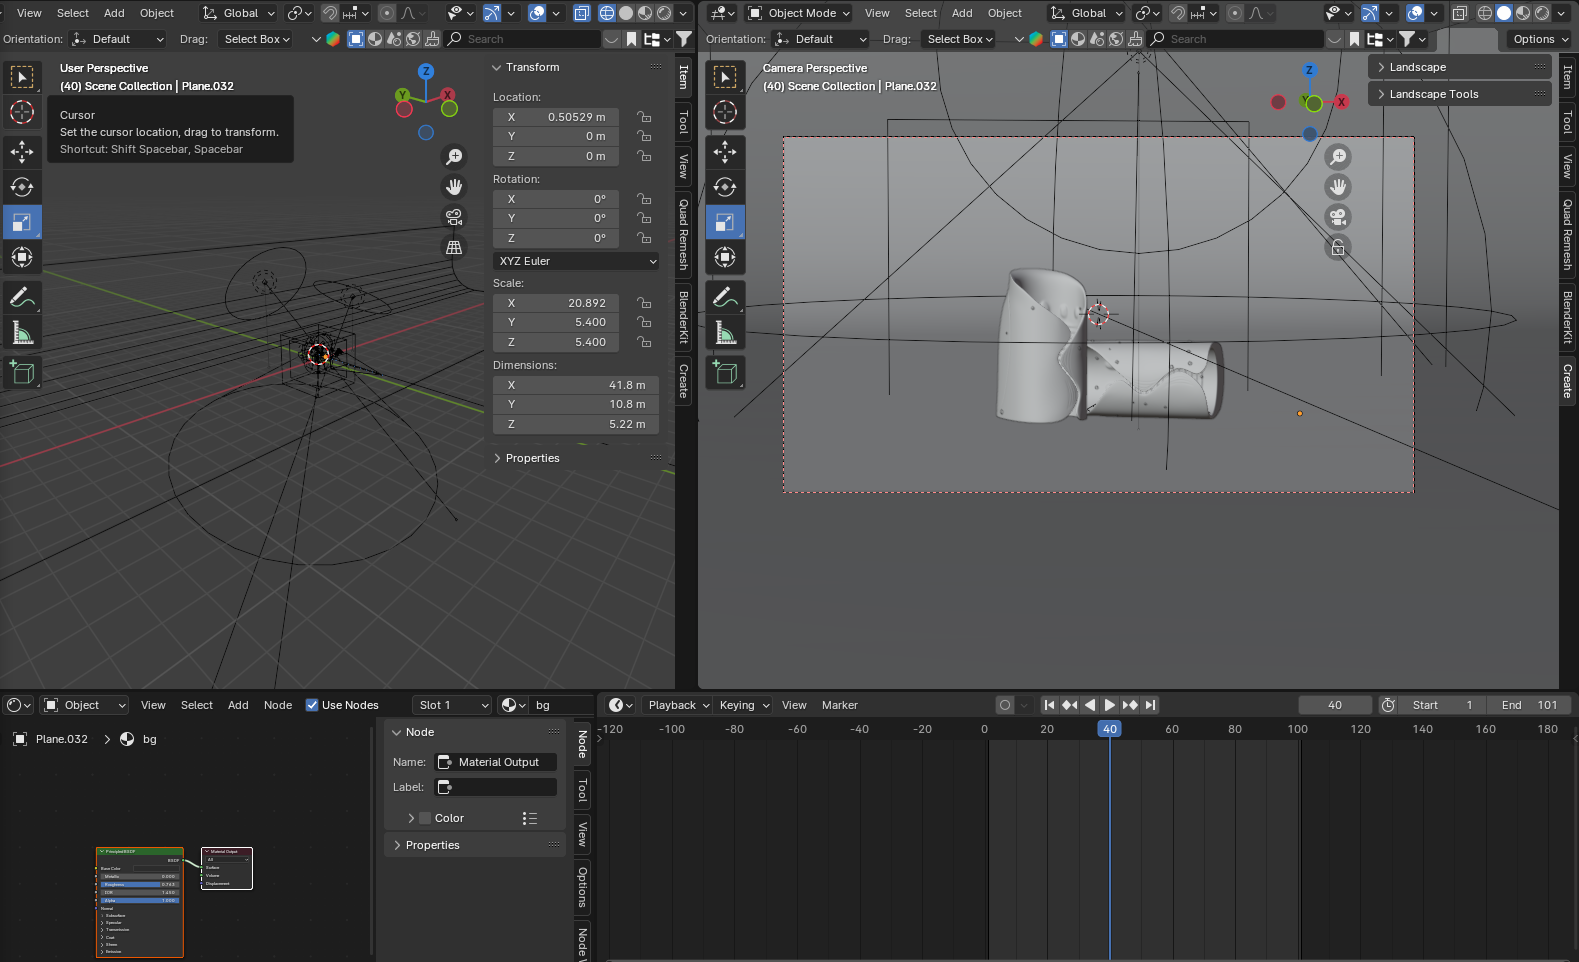
Task: Toggle lock on Location X field
Action: tap(645, 117)
